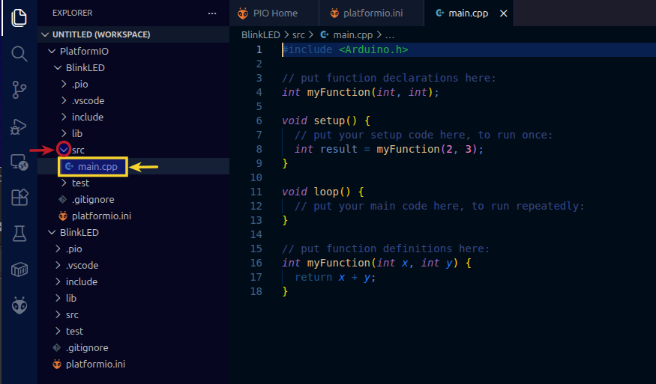Click line number 8 in the gutter
Viewport: 656px width, 384px height.
(259, 149)
